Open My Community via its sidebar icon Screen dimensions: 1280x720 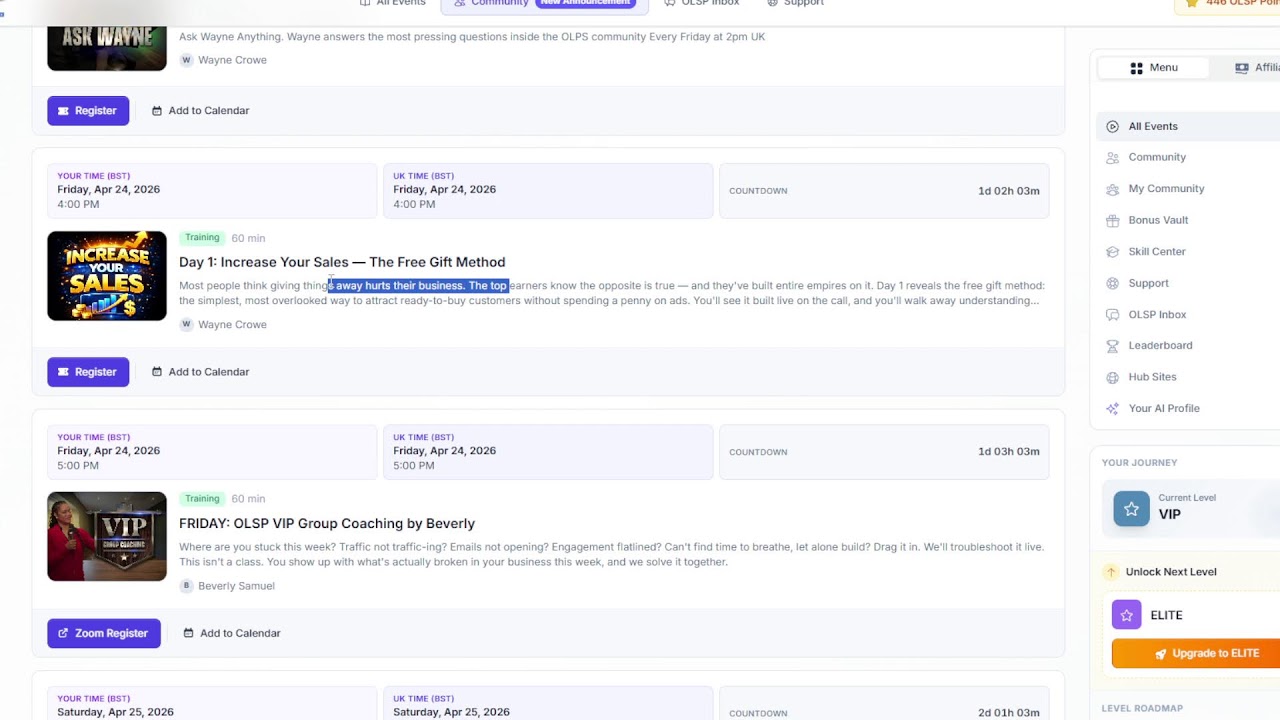(x=1112, y=189)
